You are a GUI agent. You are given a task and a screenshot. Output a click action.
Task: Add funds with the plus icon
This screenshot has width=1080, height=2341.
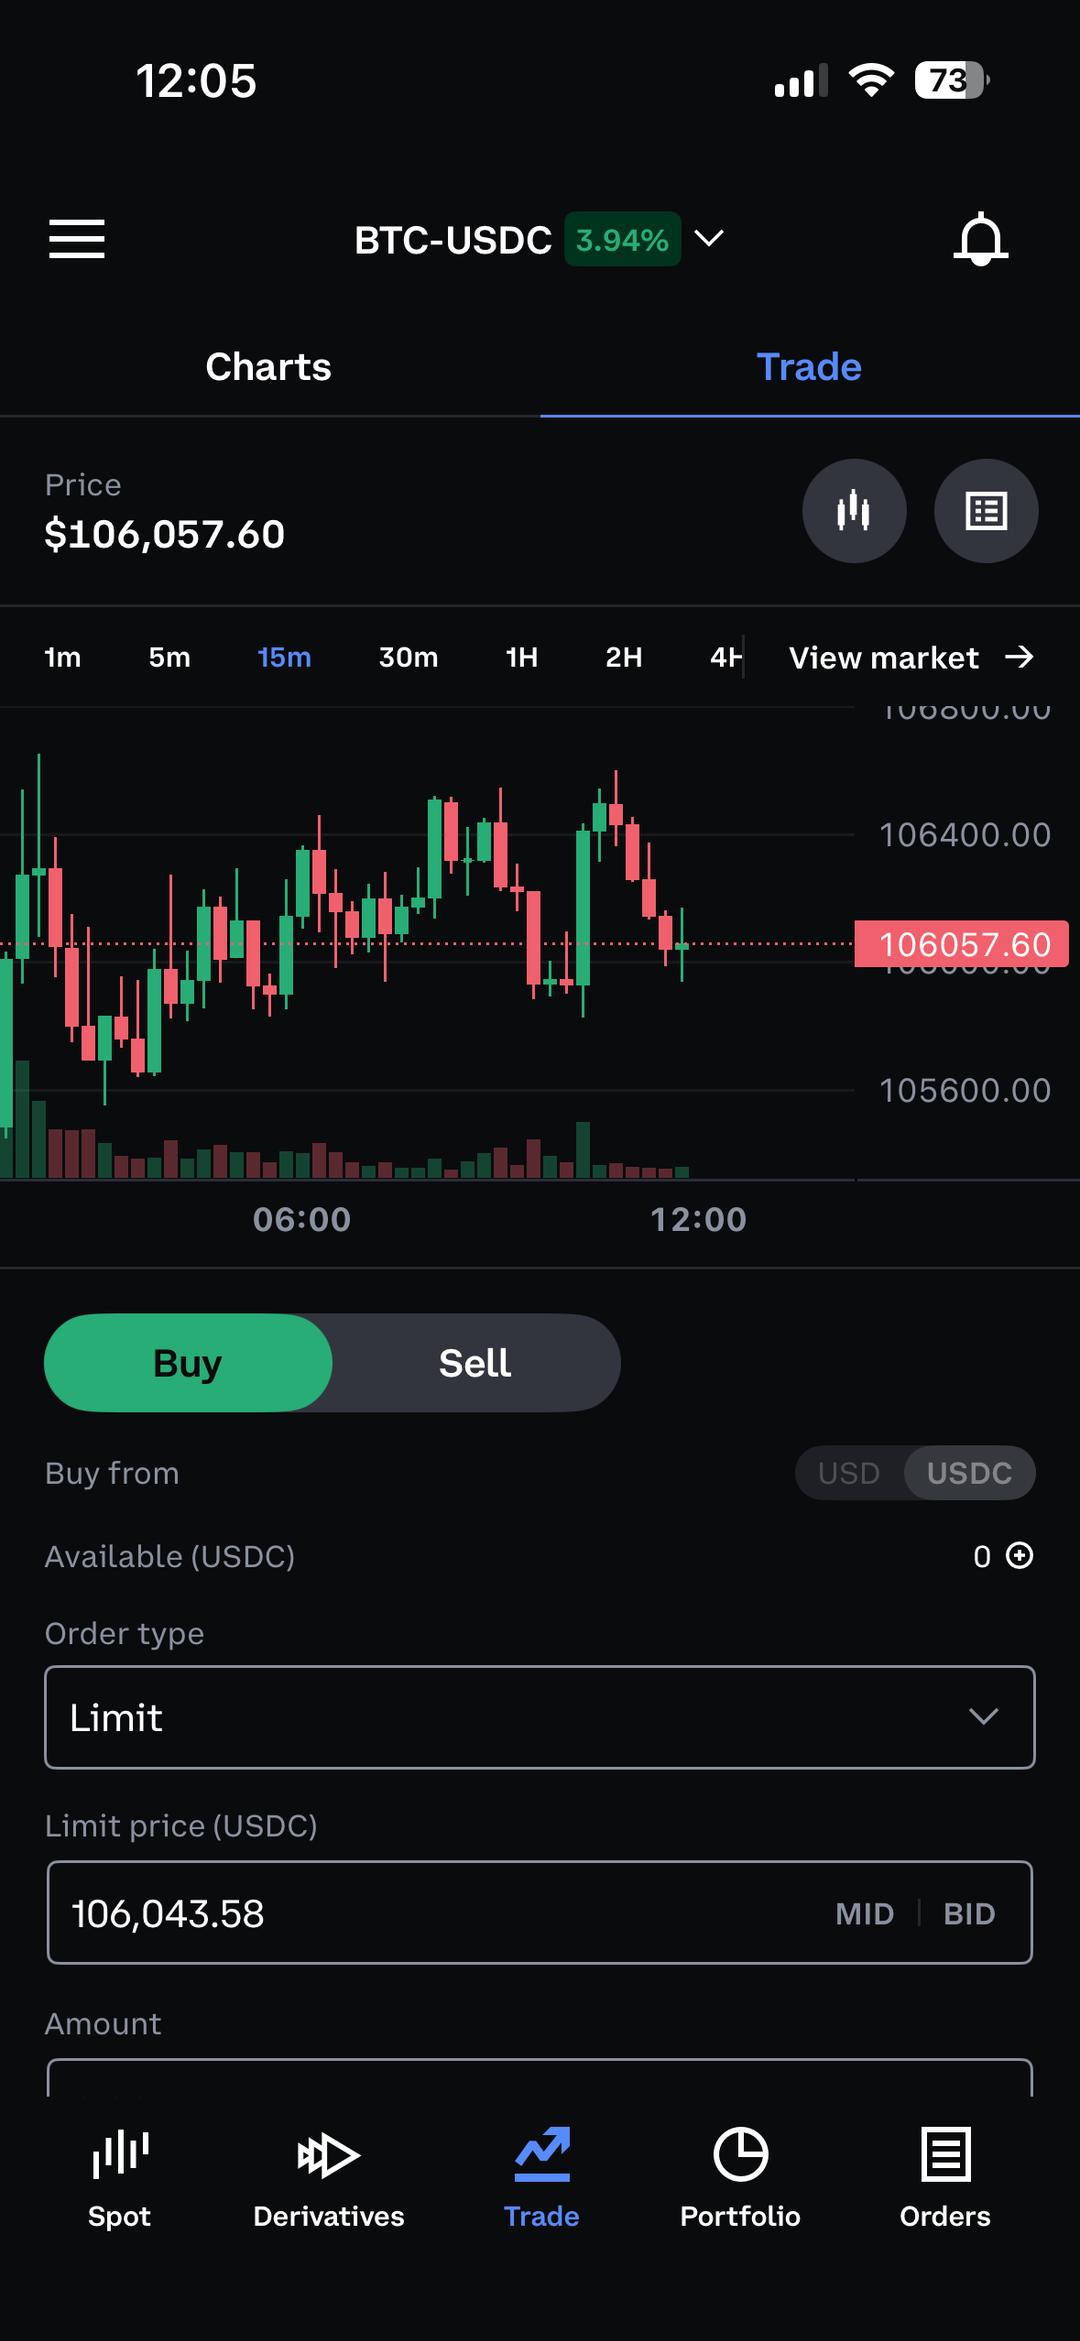point(1019,1556)
